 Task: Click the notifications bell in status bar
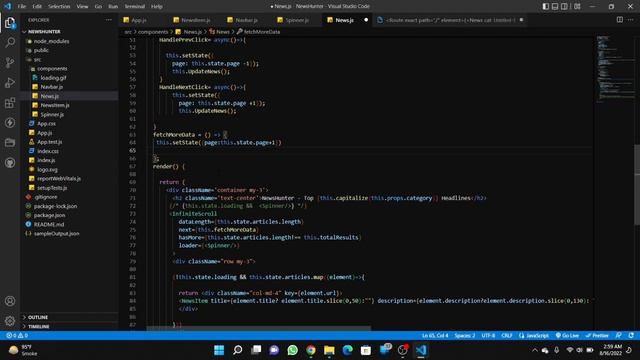(631, 336)
